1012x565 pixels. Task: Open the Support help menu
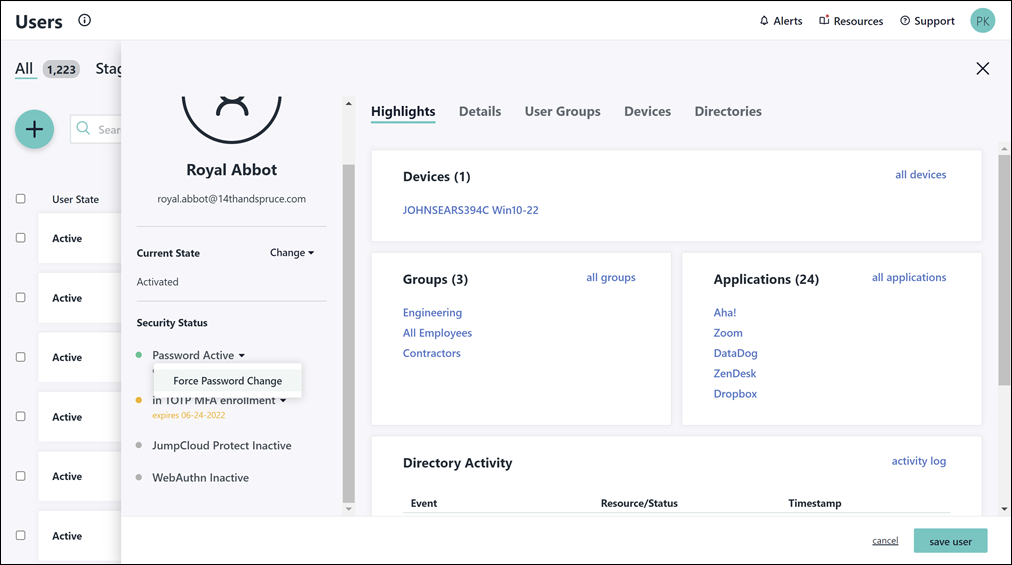pos(927,21)
